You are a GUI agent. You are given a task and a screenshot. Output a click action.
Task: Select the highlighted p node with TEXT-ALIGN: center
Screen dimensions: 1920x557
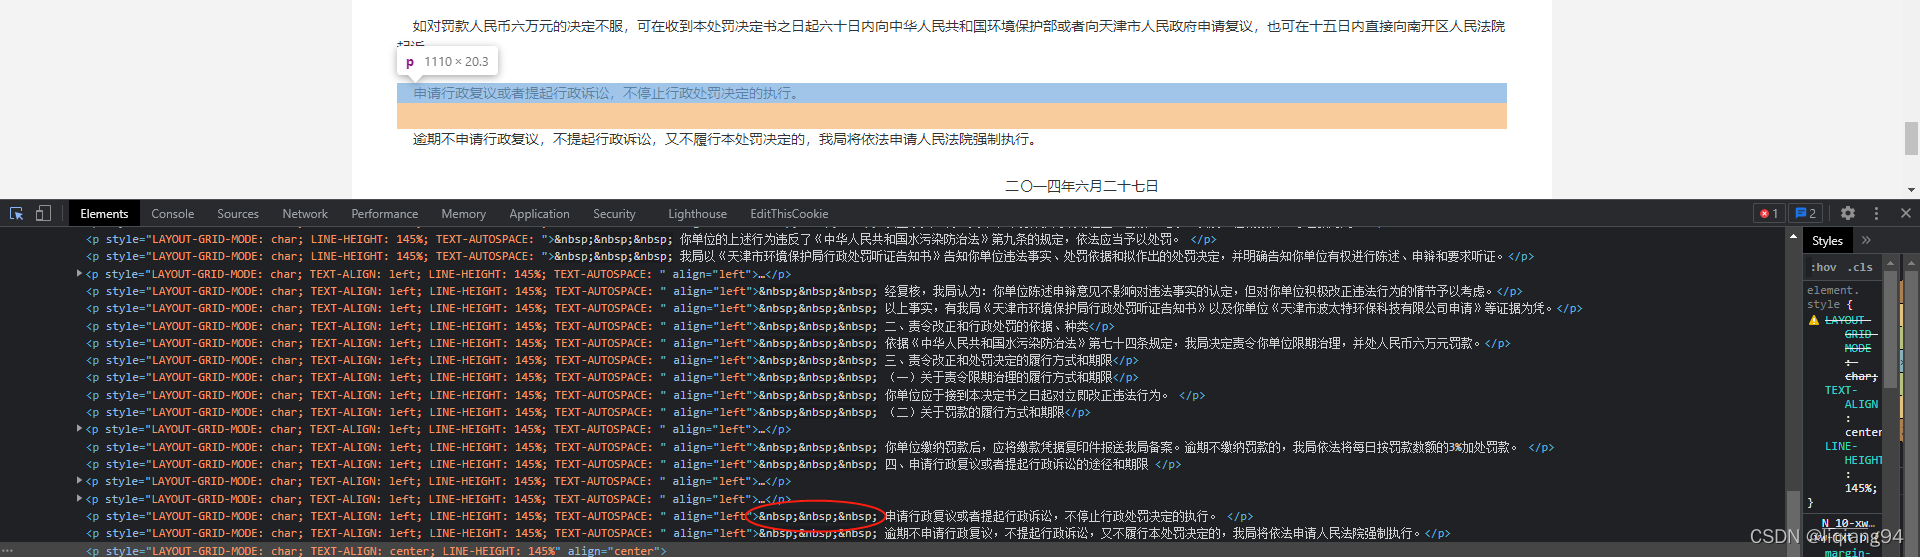coord(892,550)
